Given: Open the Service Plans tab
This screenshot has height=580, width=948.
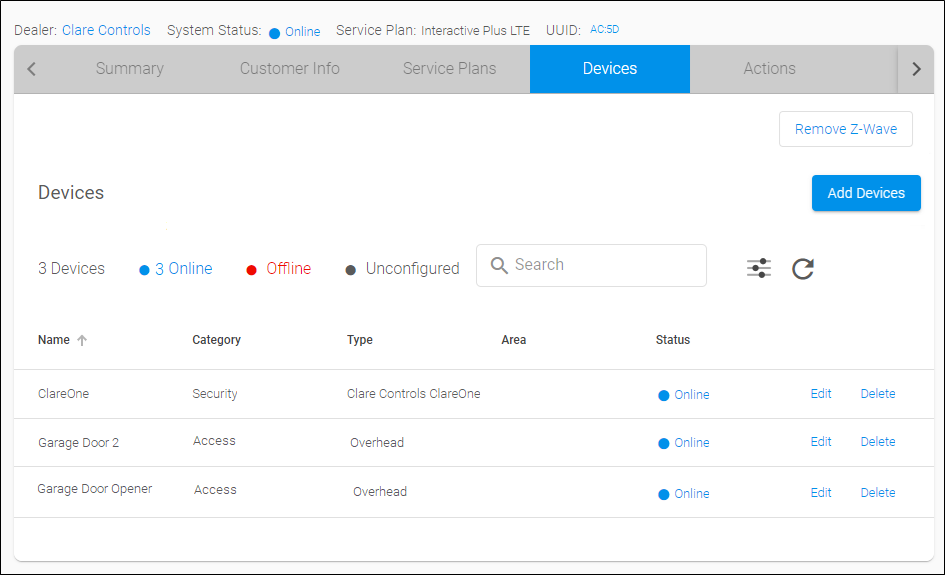Looking at the screenshot, I should point(449,69).
